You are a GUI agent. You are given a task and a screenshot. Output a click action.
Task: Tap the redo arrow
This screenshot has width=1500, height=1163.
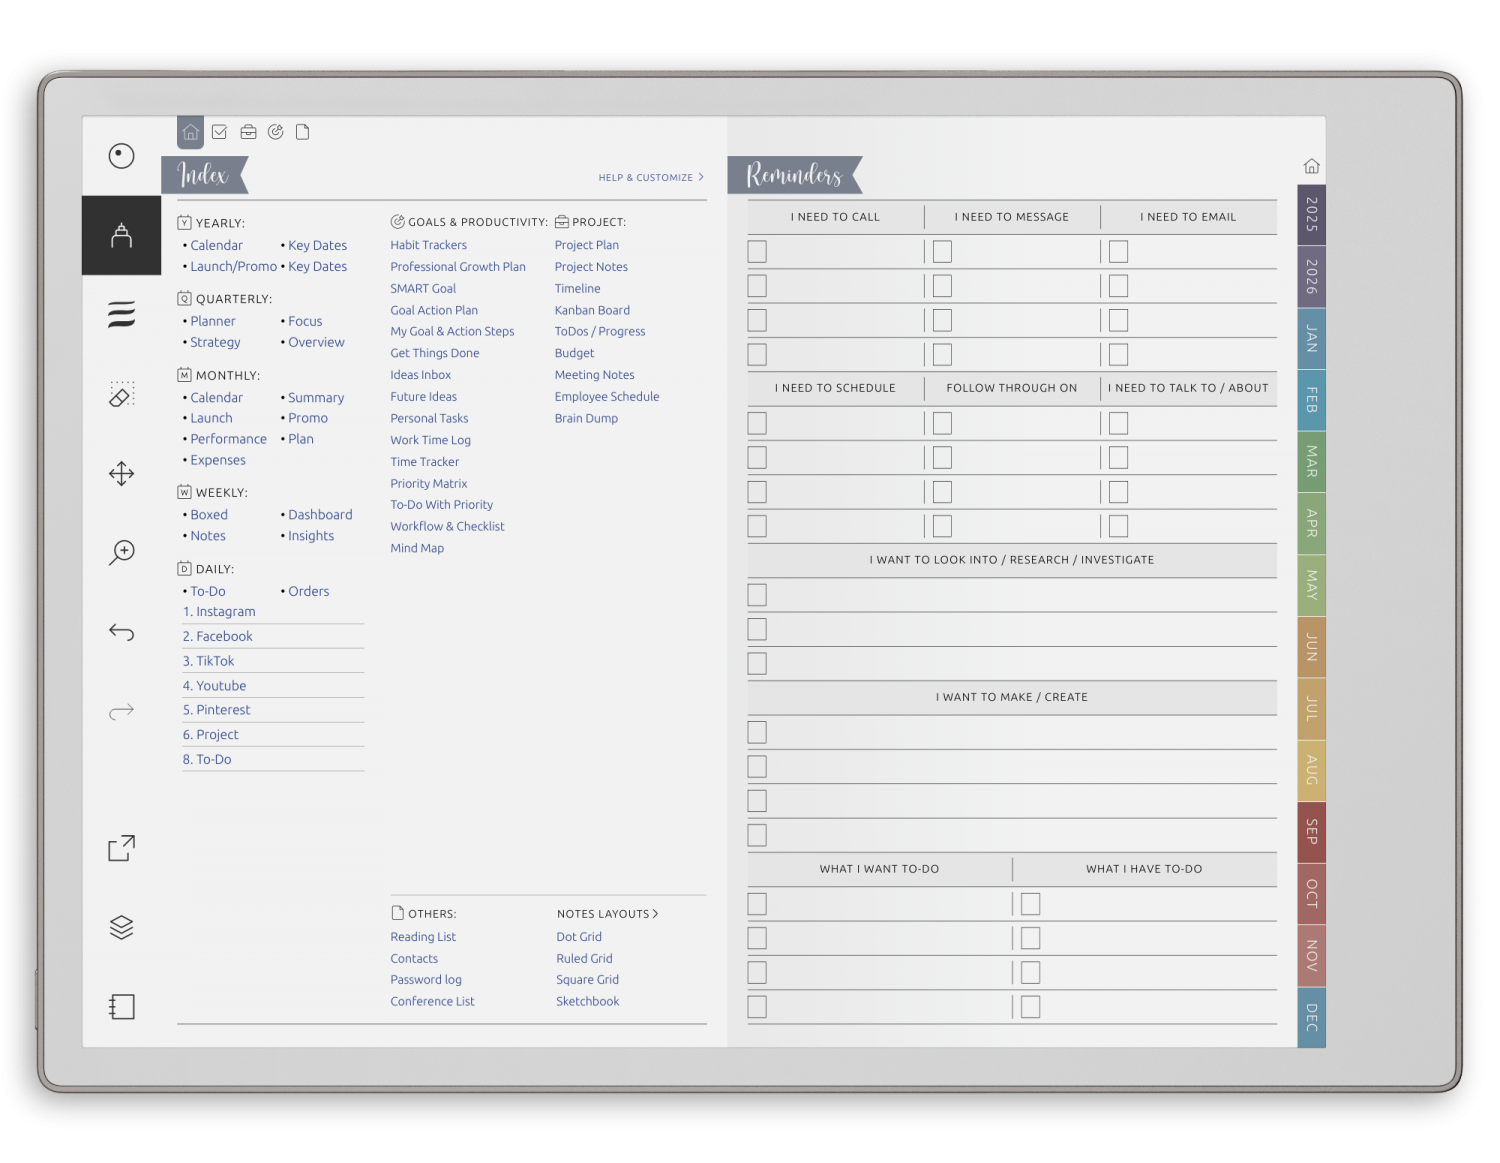(x=121, y=711)
